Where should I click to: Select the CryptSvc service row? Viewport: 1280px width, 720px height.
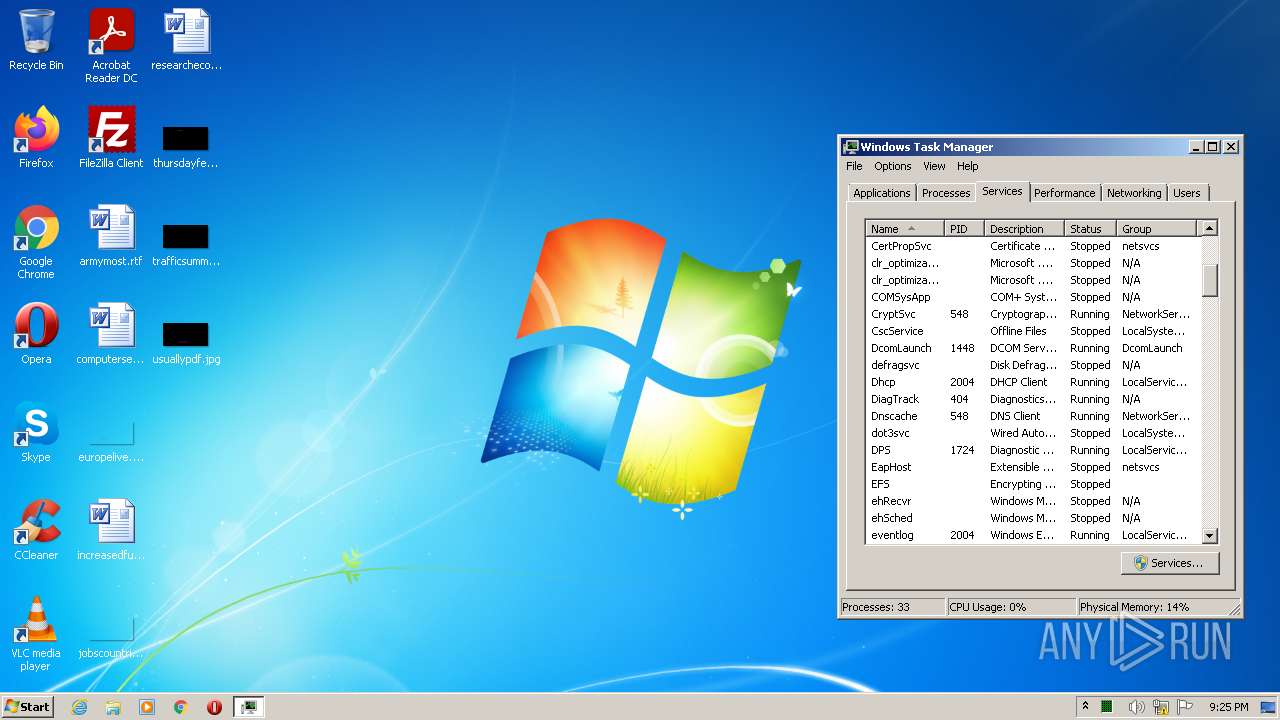(1032, 314)
